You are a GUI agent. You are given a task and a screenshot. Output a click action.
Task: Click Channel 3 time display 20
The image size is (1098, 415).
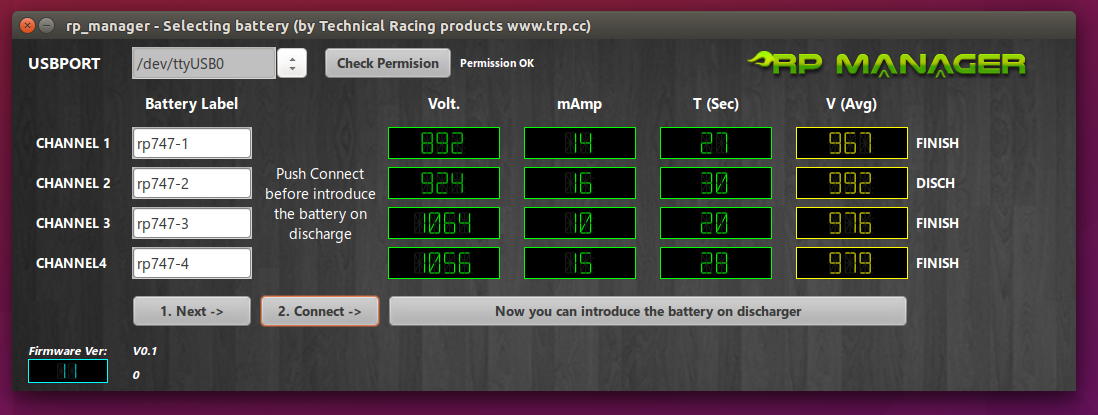(x=716, y=223)
